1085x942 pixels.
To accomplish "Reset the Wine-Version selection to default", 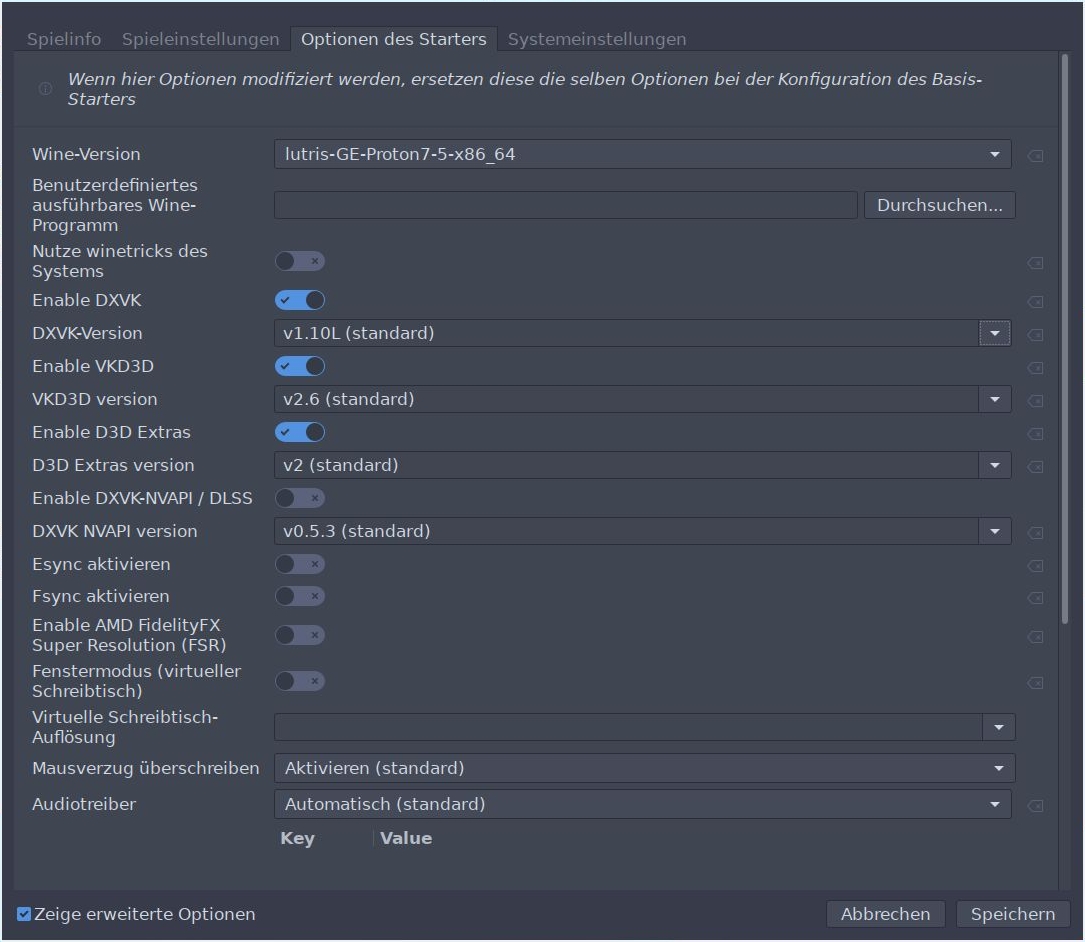I will tap(1036, 155).
